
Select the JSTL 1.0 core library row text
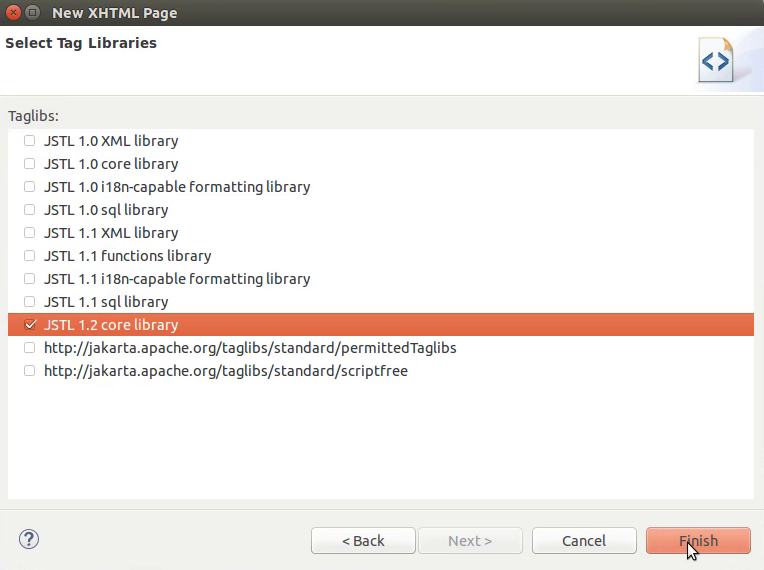point(111,164)
